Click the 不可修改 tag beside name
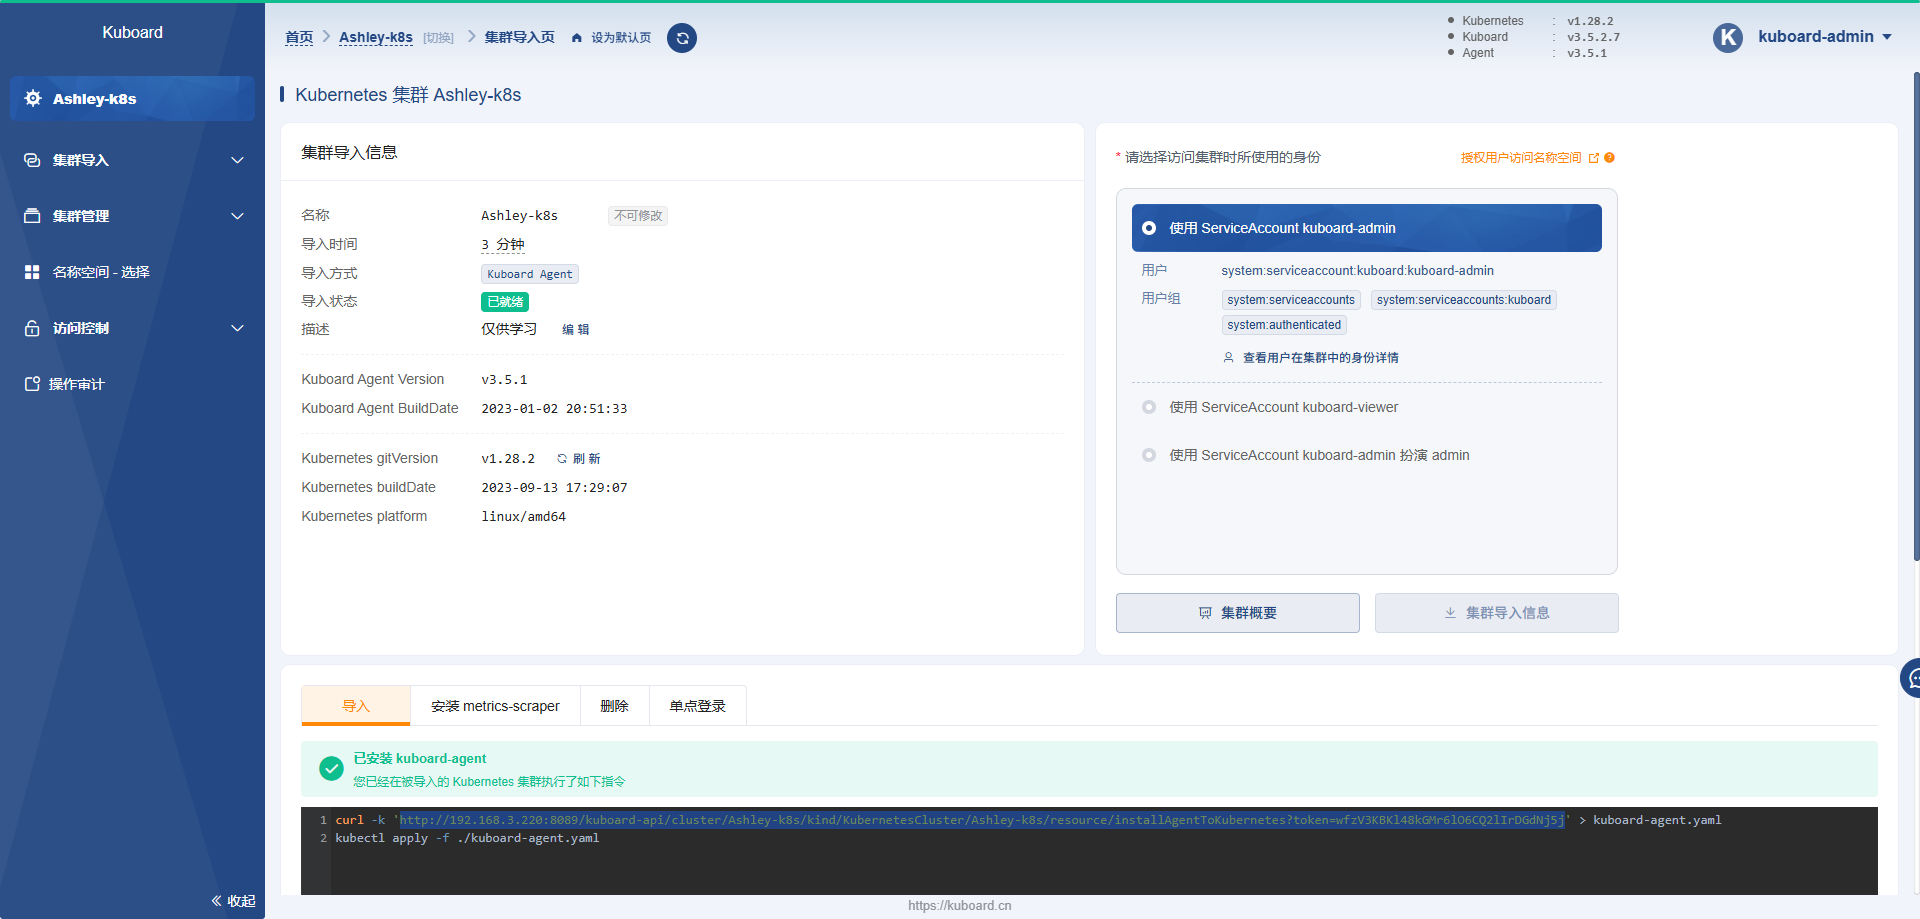This screenshot has width=1920, height=919. point(638,216)
